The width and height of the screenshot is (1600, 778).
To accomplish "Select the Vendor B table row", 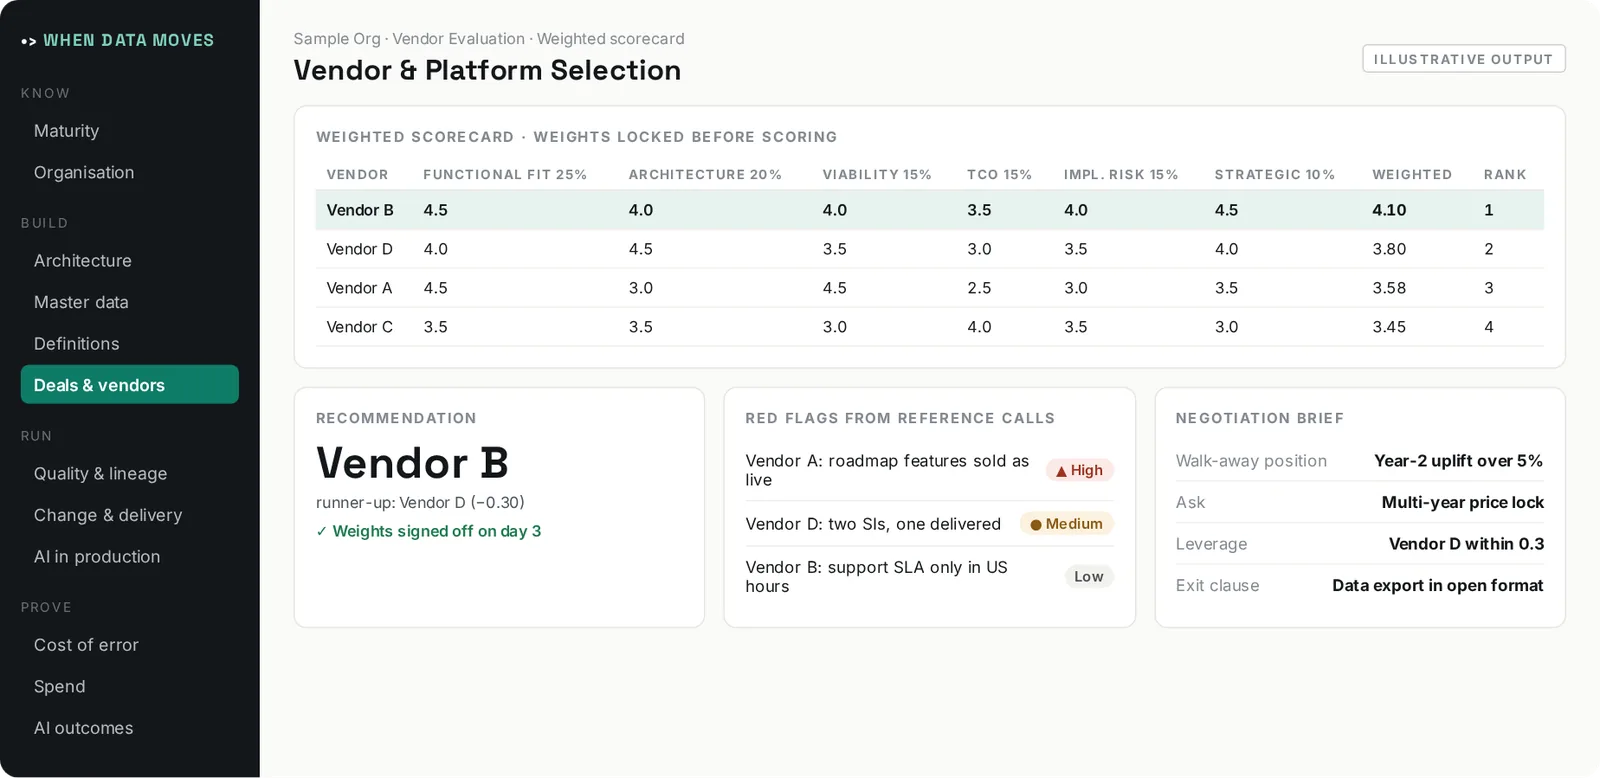I will click(x=930, y=210).
